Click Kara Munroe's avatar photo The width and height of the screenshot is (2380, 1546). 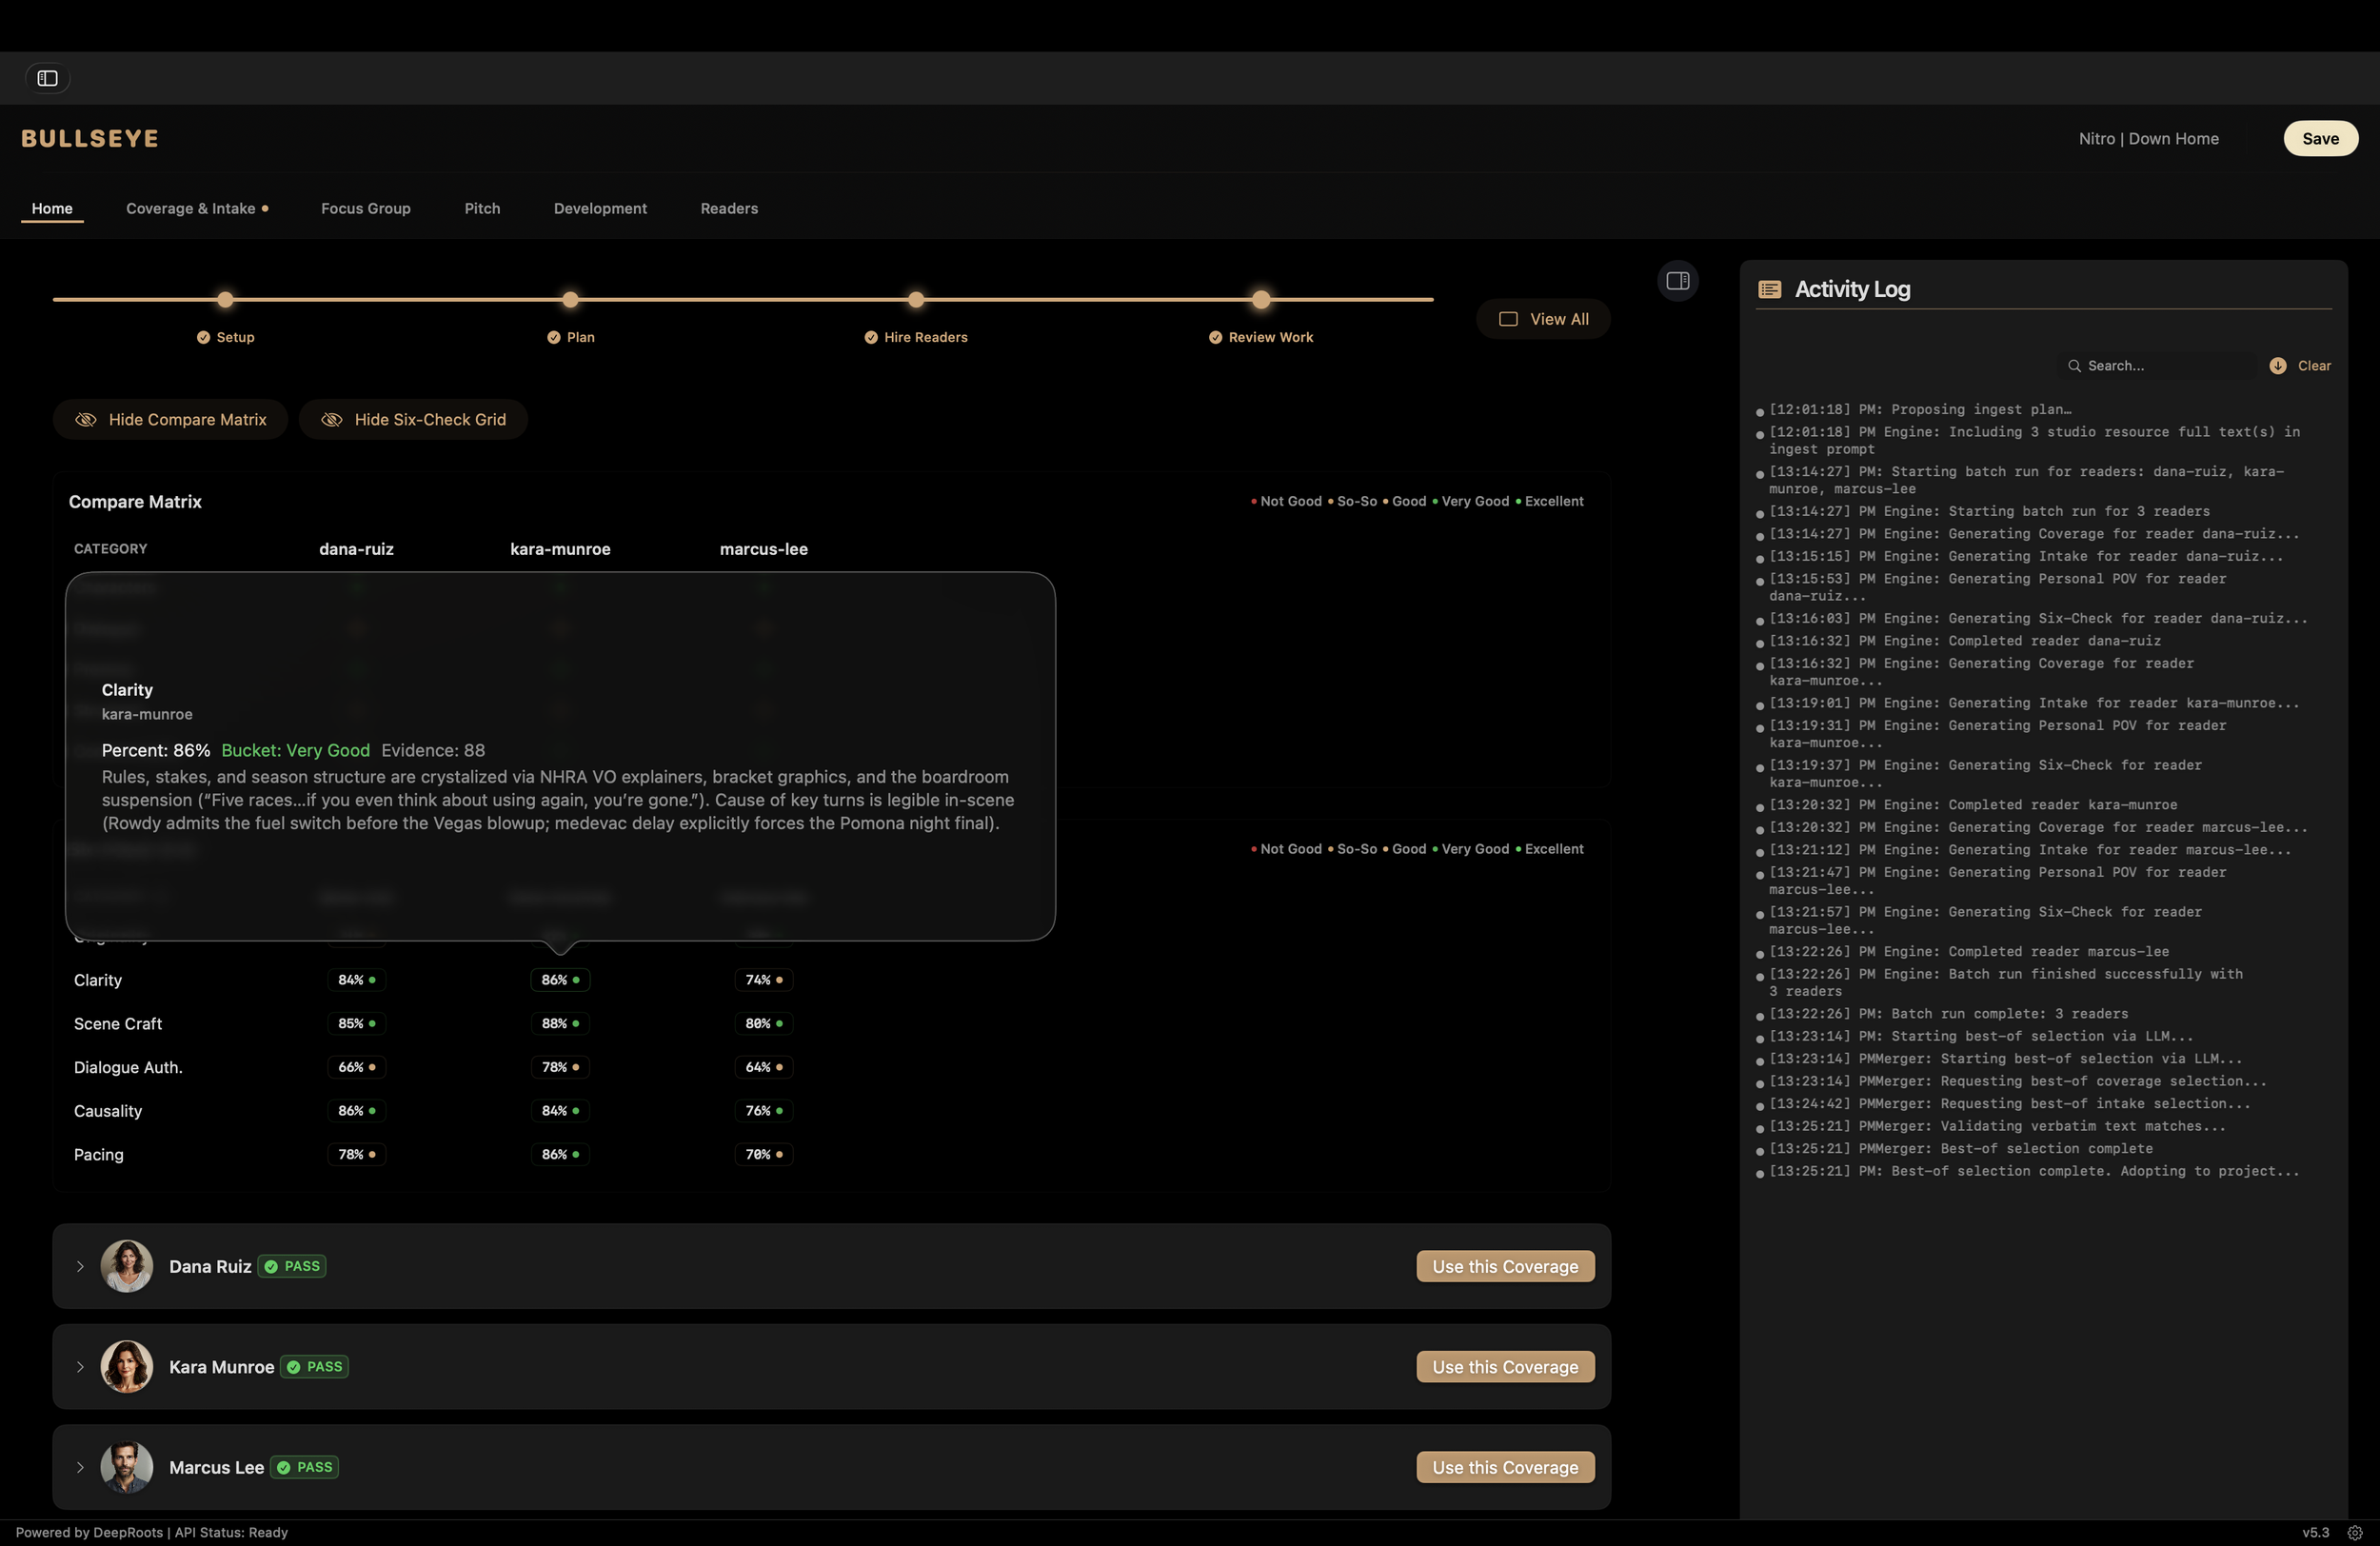[x=127, y=1367]
